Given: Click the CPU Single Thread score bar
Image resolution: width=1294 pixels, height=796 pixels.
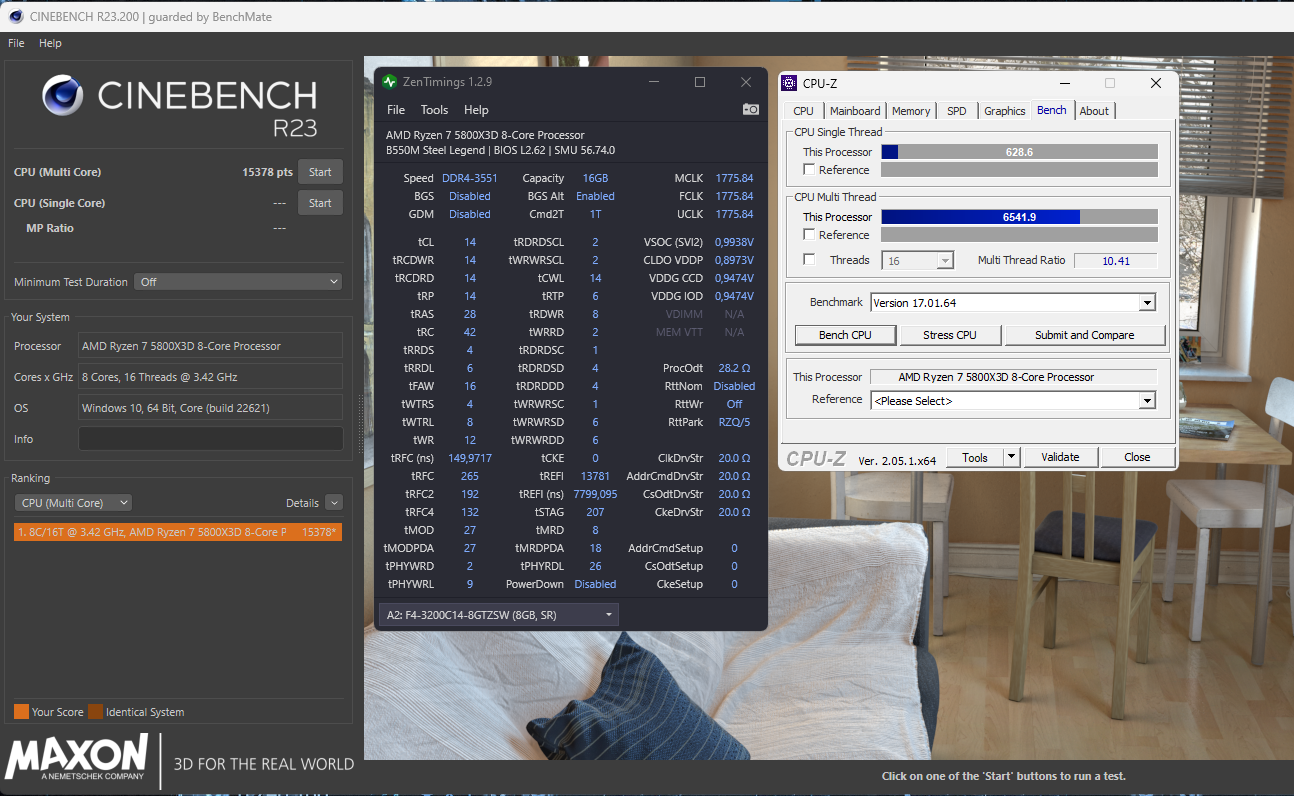Looking at the screenshot, I should coord(1019,152).
